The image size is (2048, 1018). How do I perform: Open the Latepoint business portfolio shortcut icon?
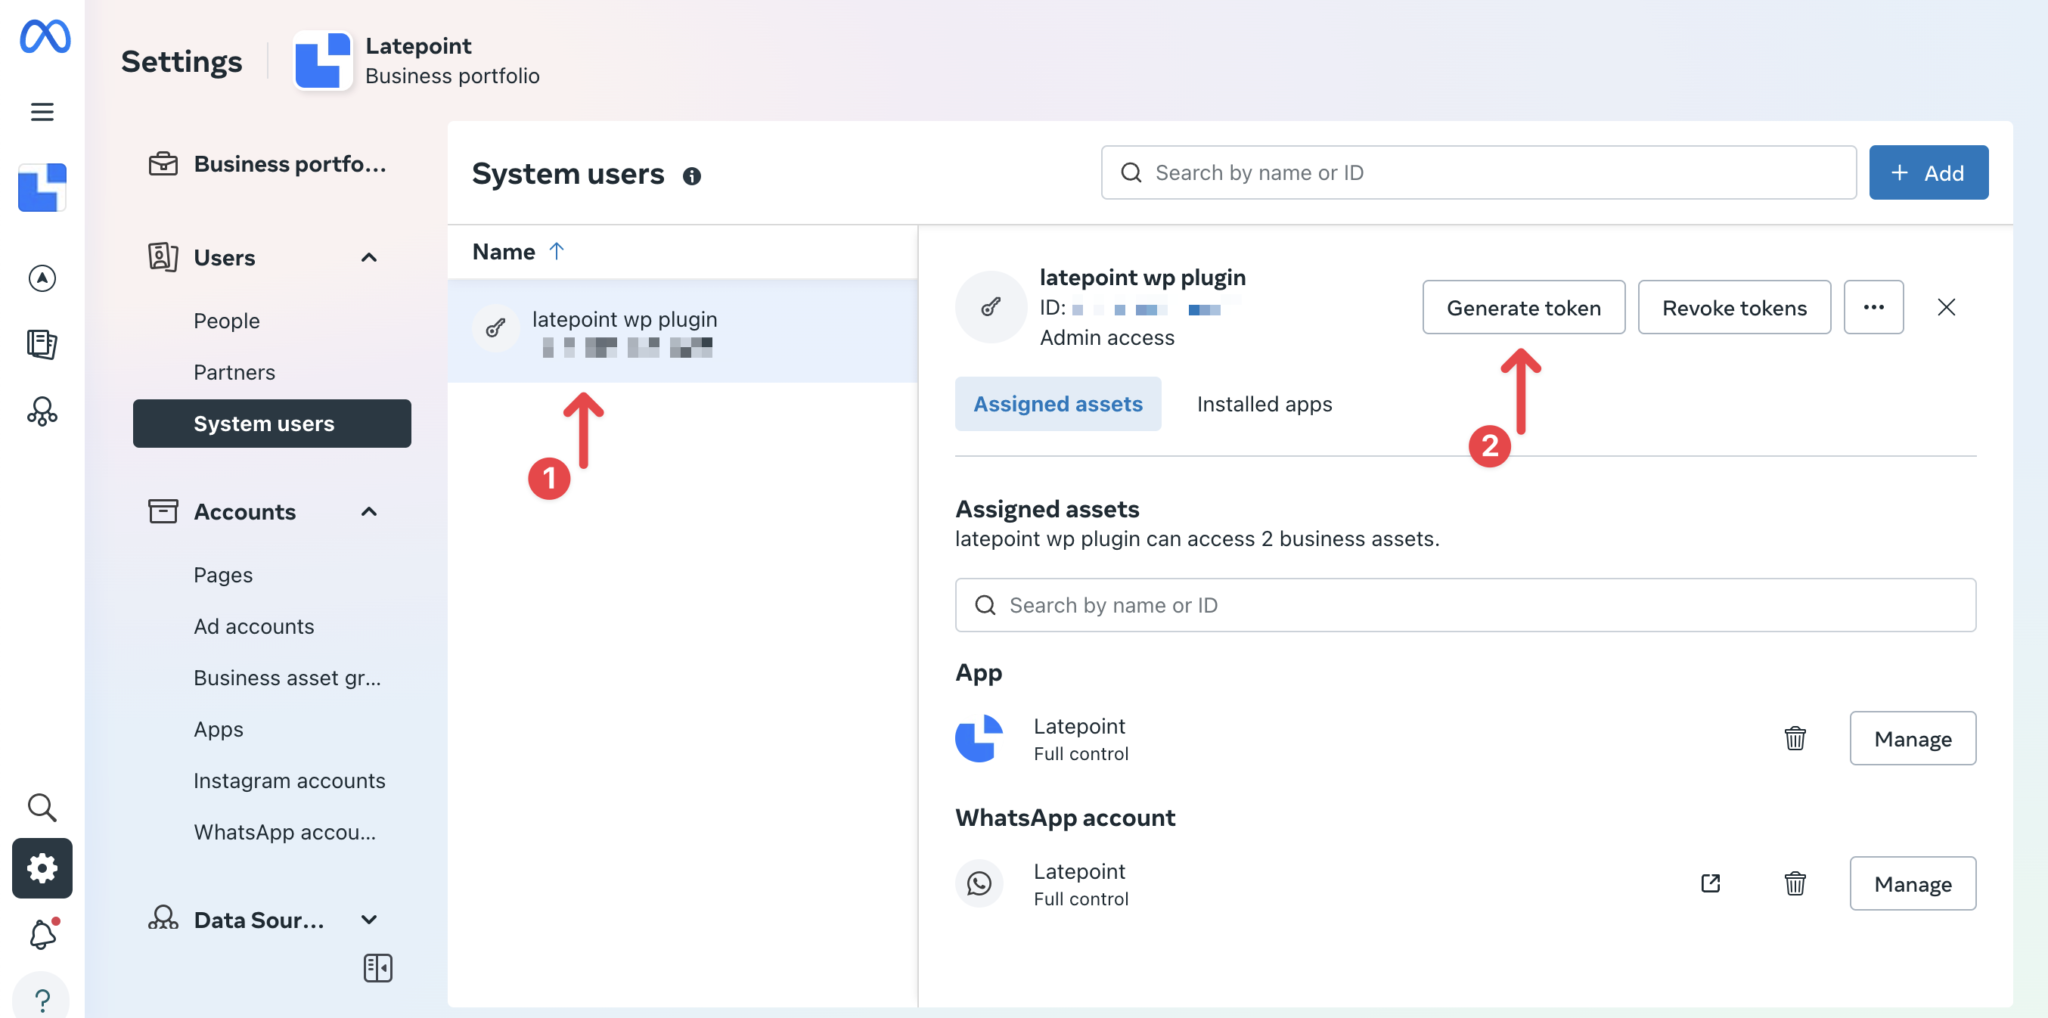[42, 187]
